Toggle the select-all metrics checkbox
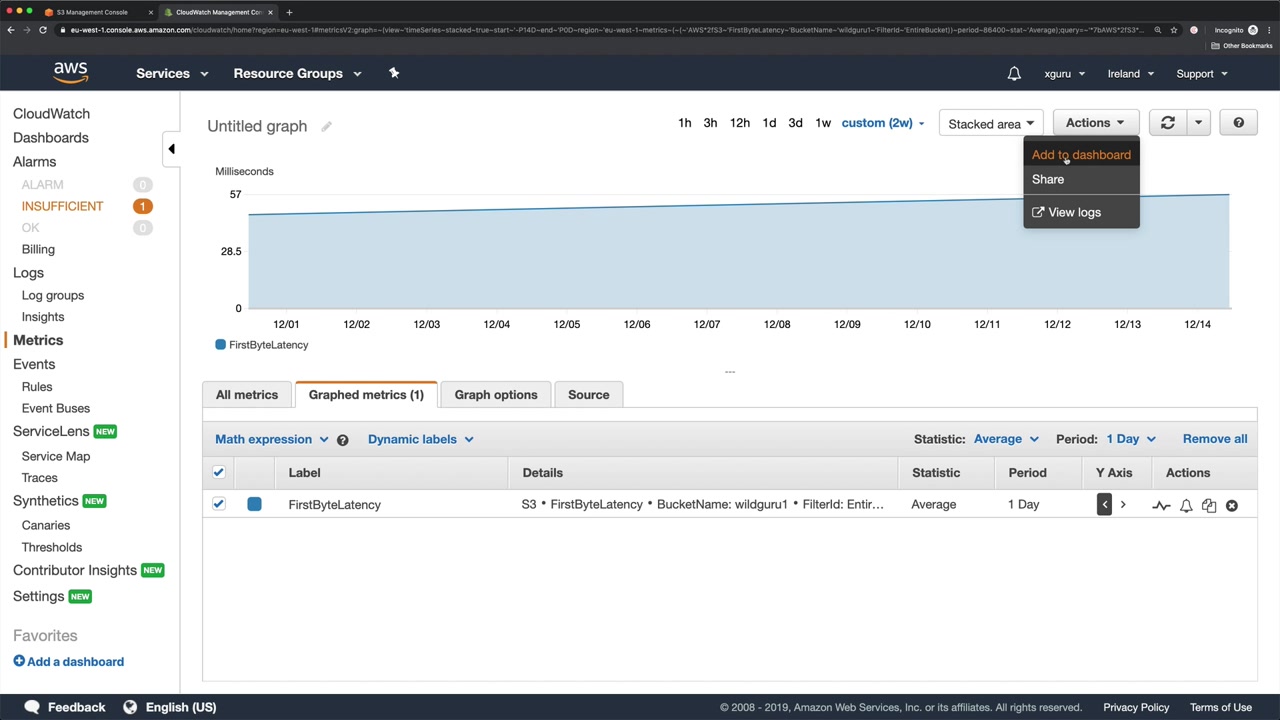Screen dimensions: 1280x720 [218, 472]
